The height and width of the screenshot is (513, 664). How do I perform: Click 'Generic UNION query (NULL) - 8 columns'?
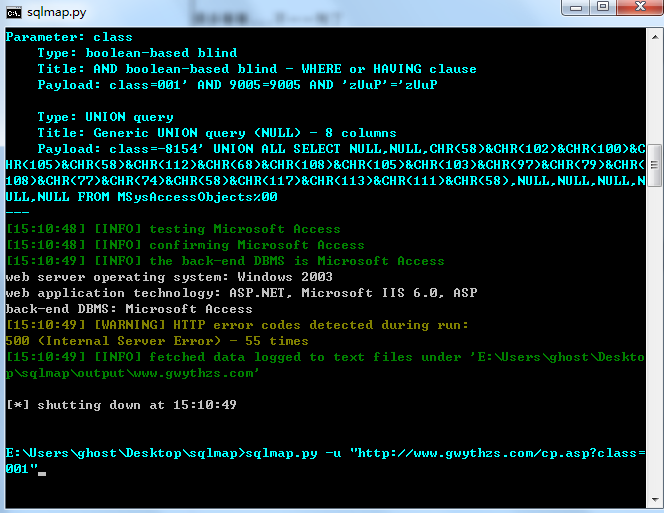click(x=245, y=133)
